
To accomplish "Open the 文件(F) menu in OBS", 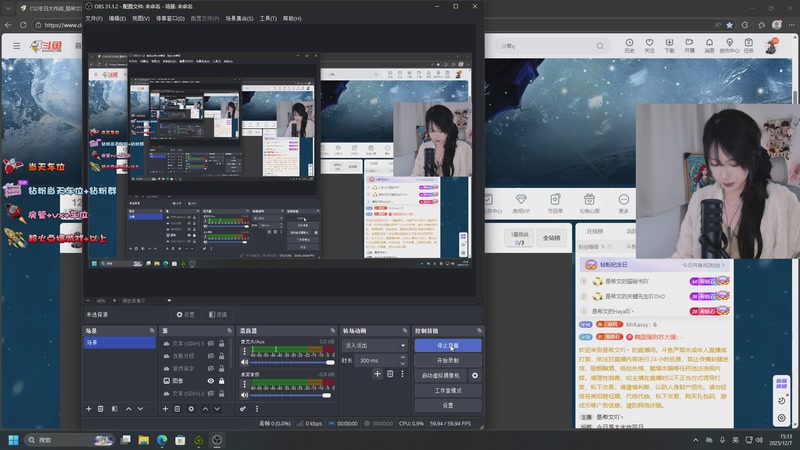I will tap(94, 18).
